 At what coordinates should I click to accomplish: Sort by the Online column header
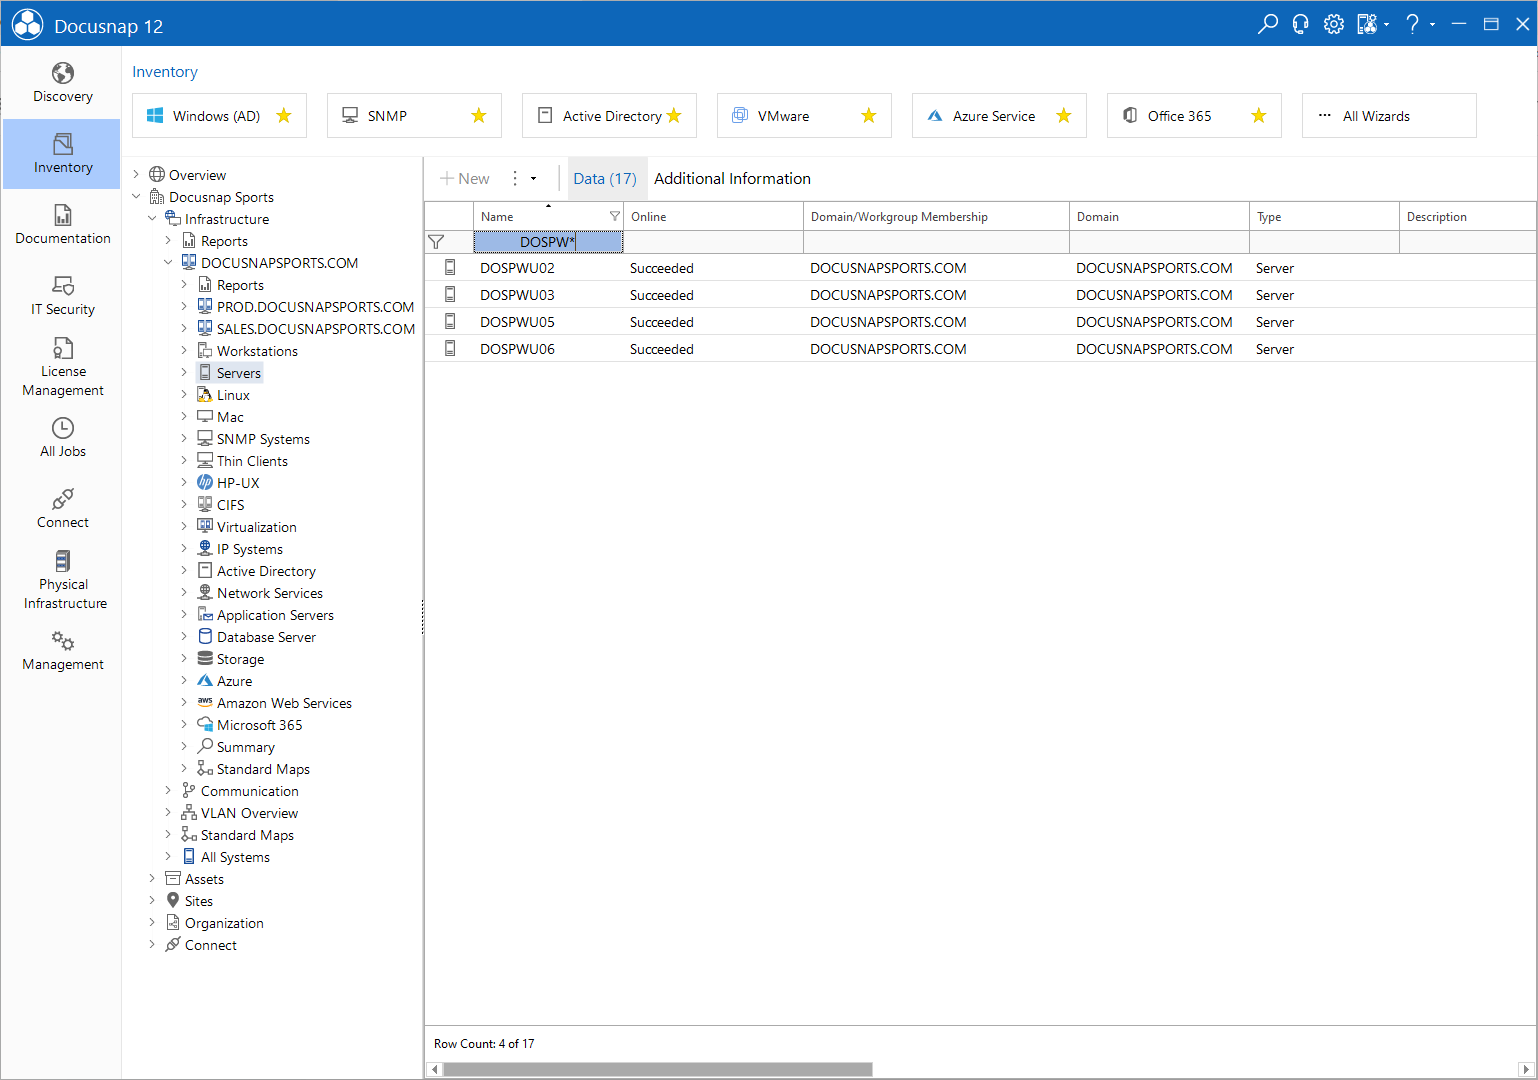coord(713,216)
